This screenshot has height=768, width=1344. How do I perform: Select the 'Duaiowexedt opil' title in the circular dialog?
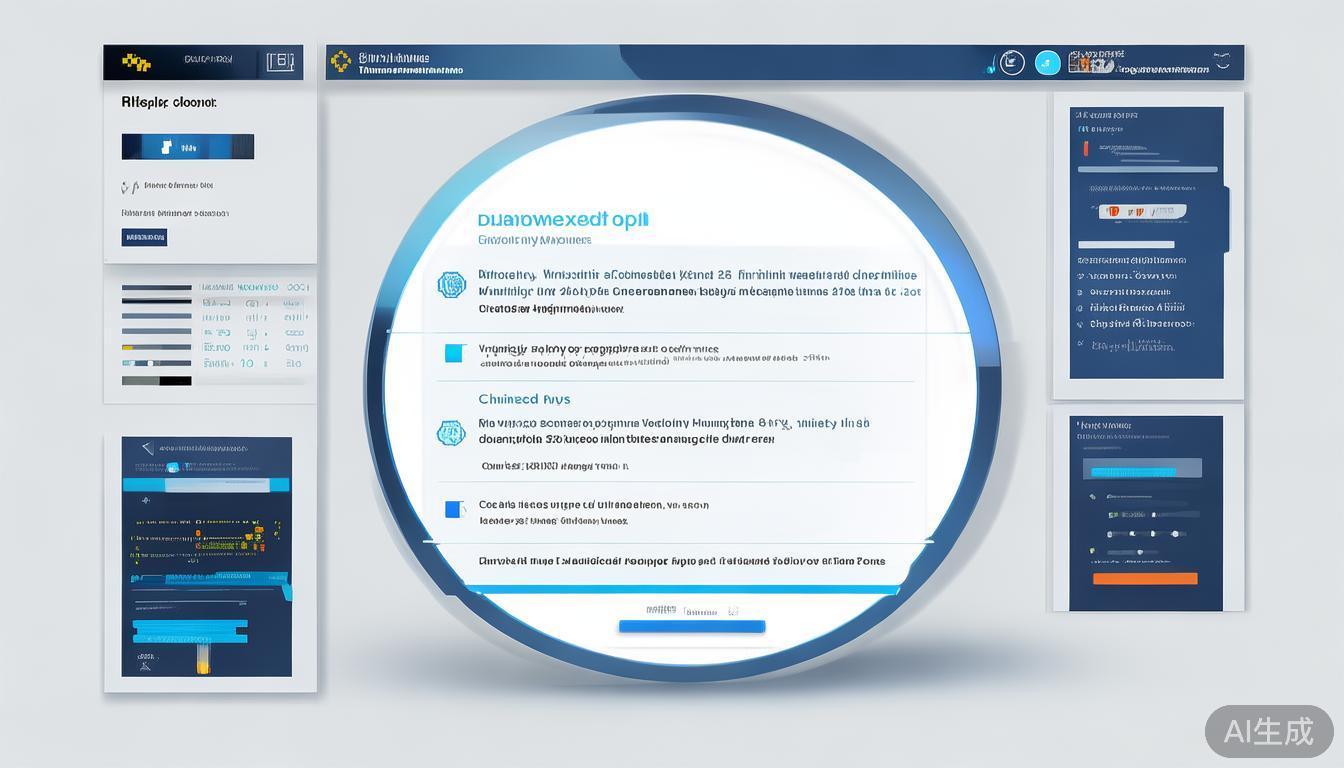pos(564,219)
